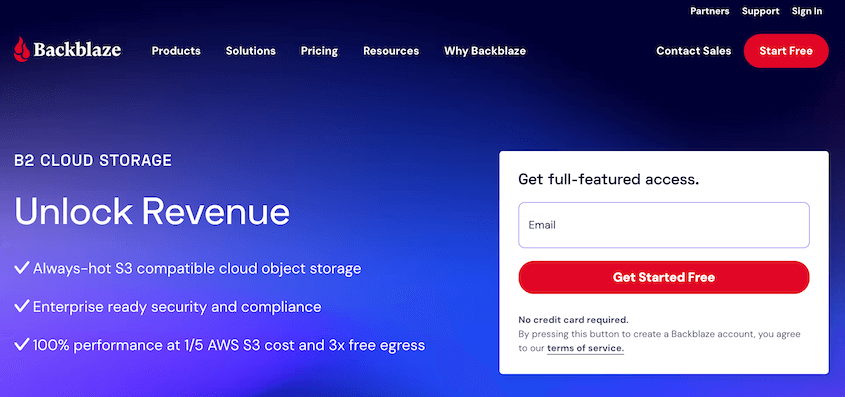Click the red Start Free button
845x397 pixels.
coord(786,51)
